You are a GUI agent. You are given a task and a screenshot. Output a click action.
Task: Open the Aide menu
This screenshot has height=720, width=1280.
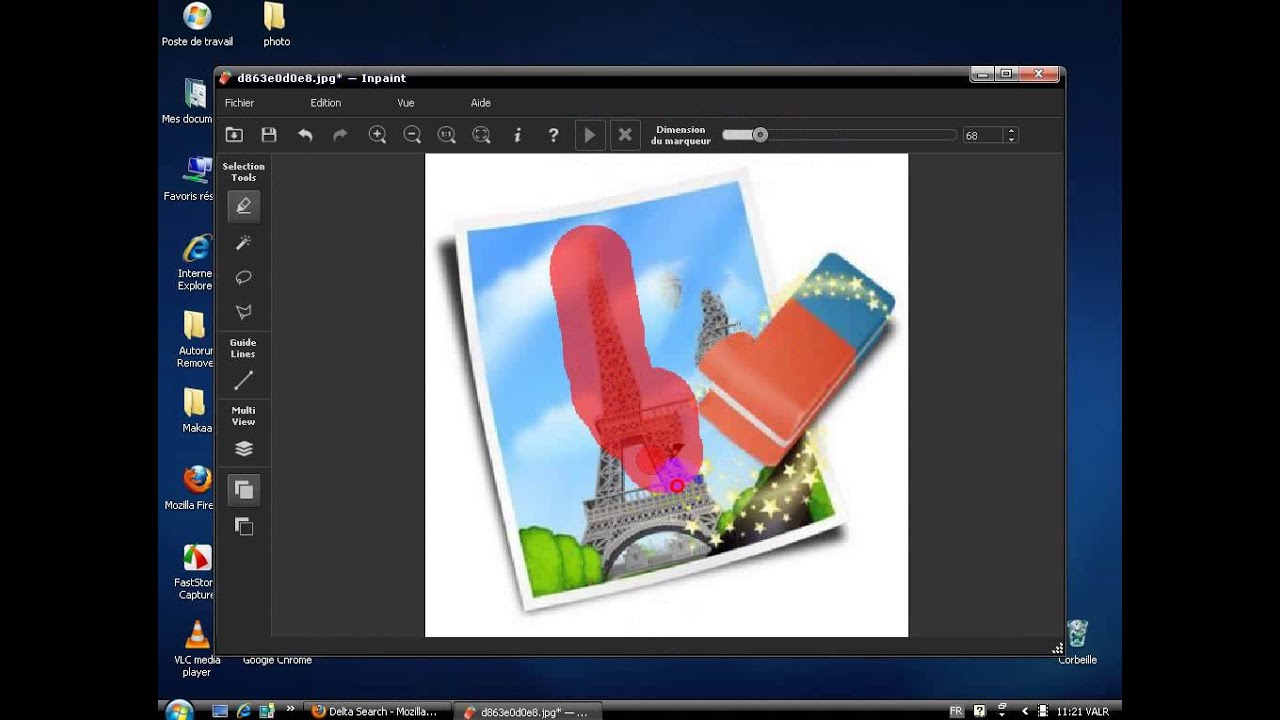[480, 103]
